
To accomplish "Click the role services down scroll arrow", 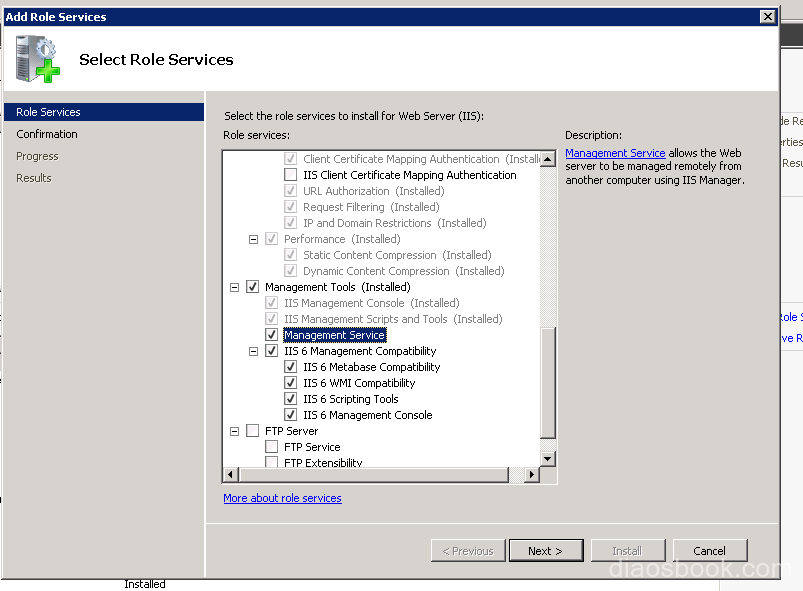I will point(548,458).
